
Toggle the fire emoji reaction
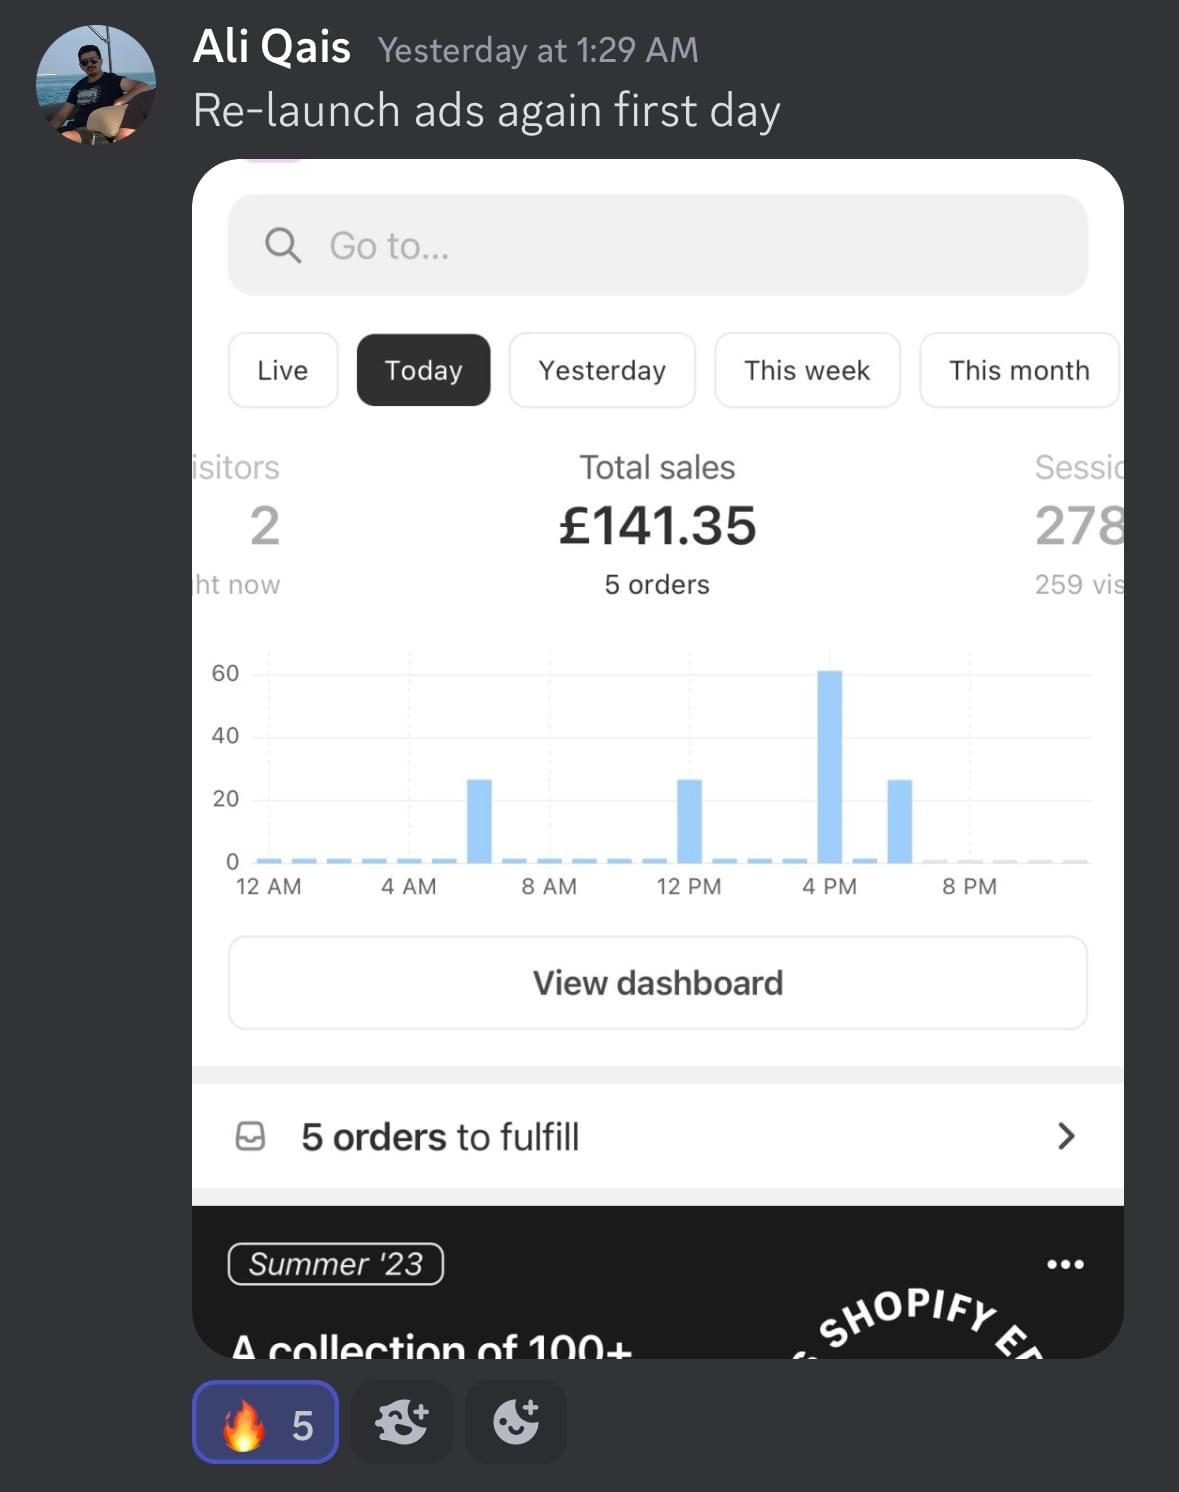(265, 1422)
